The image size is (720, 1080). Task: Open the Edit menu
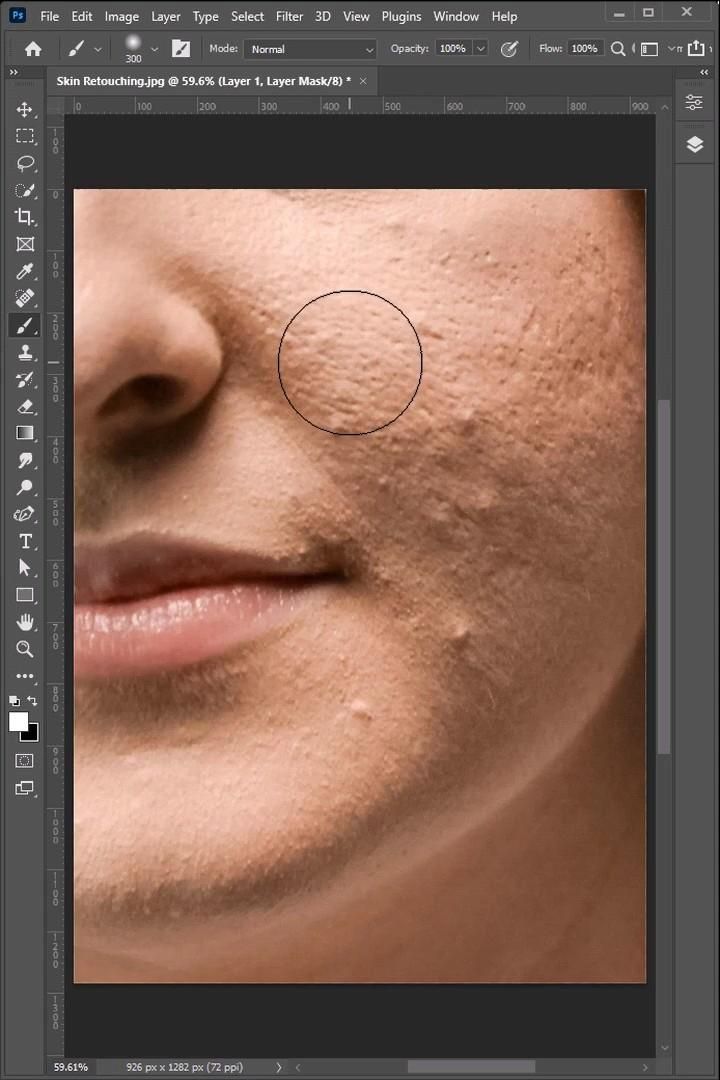[81, 16]
